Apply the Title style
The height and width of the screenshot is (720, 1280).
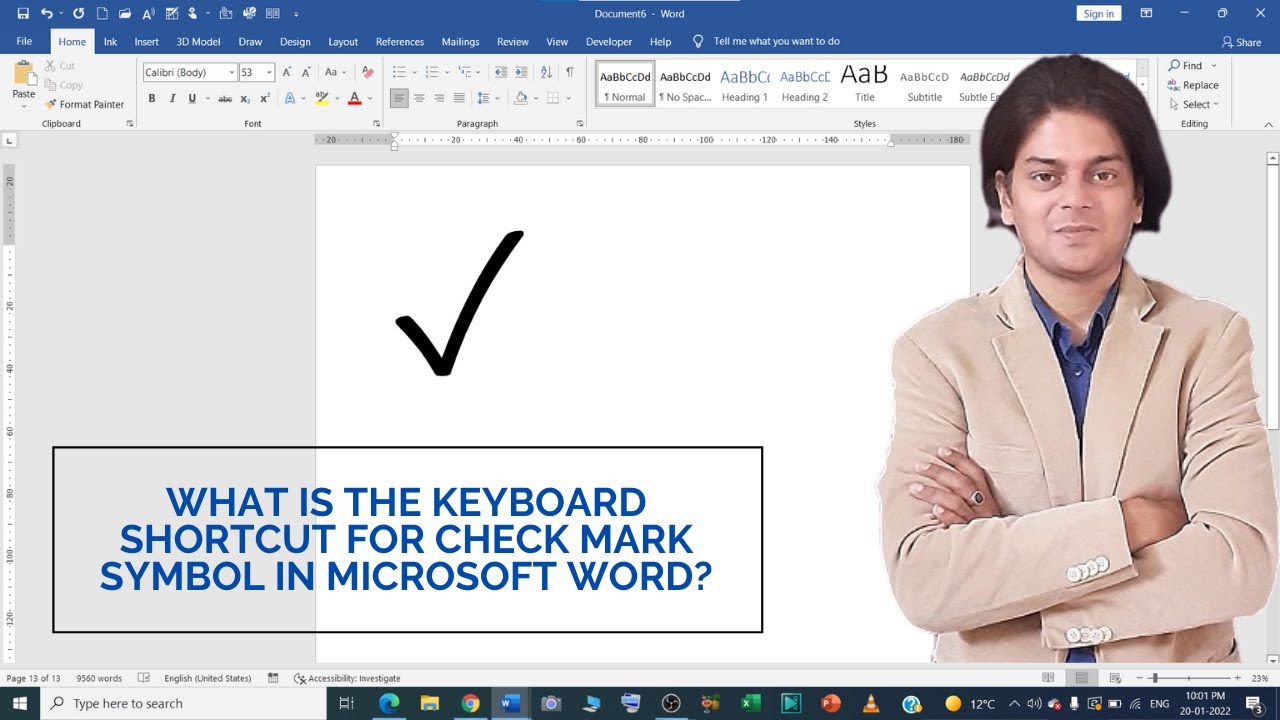click(865, 82)
